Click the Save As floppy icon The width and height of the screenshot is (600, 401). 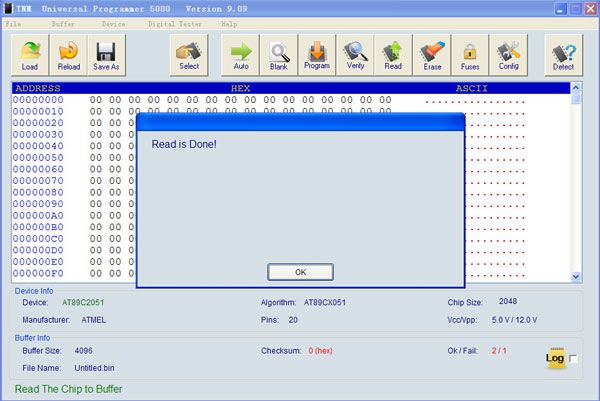(107, 54)
